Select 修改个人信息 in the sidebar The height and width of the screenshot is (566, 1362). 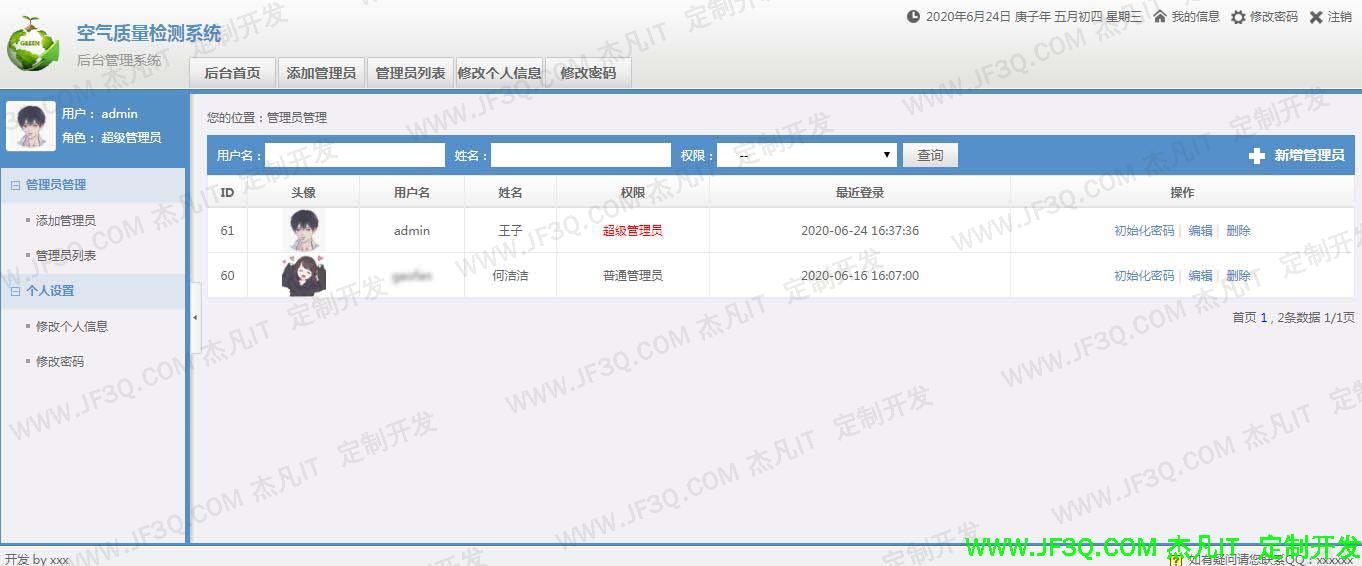coord(72,327)
